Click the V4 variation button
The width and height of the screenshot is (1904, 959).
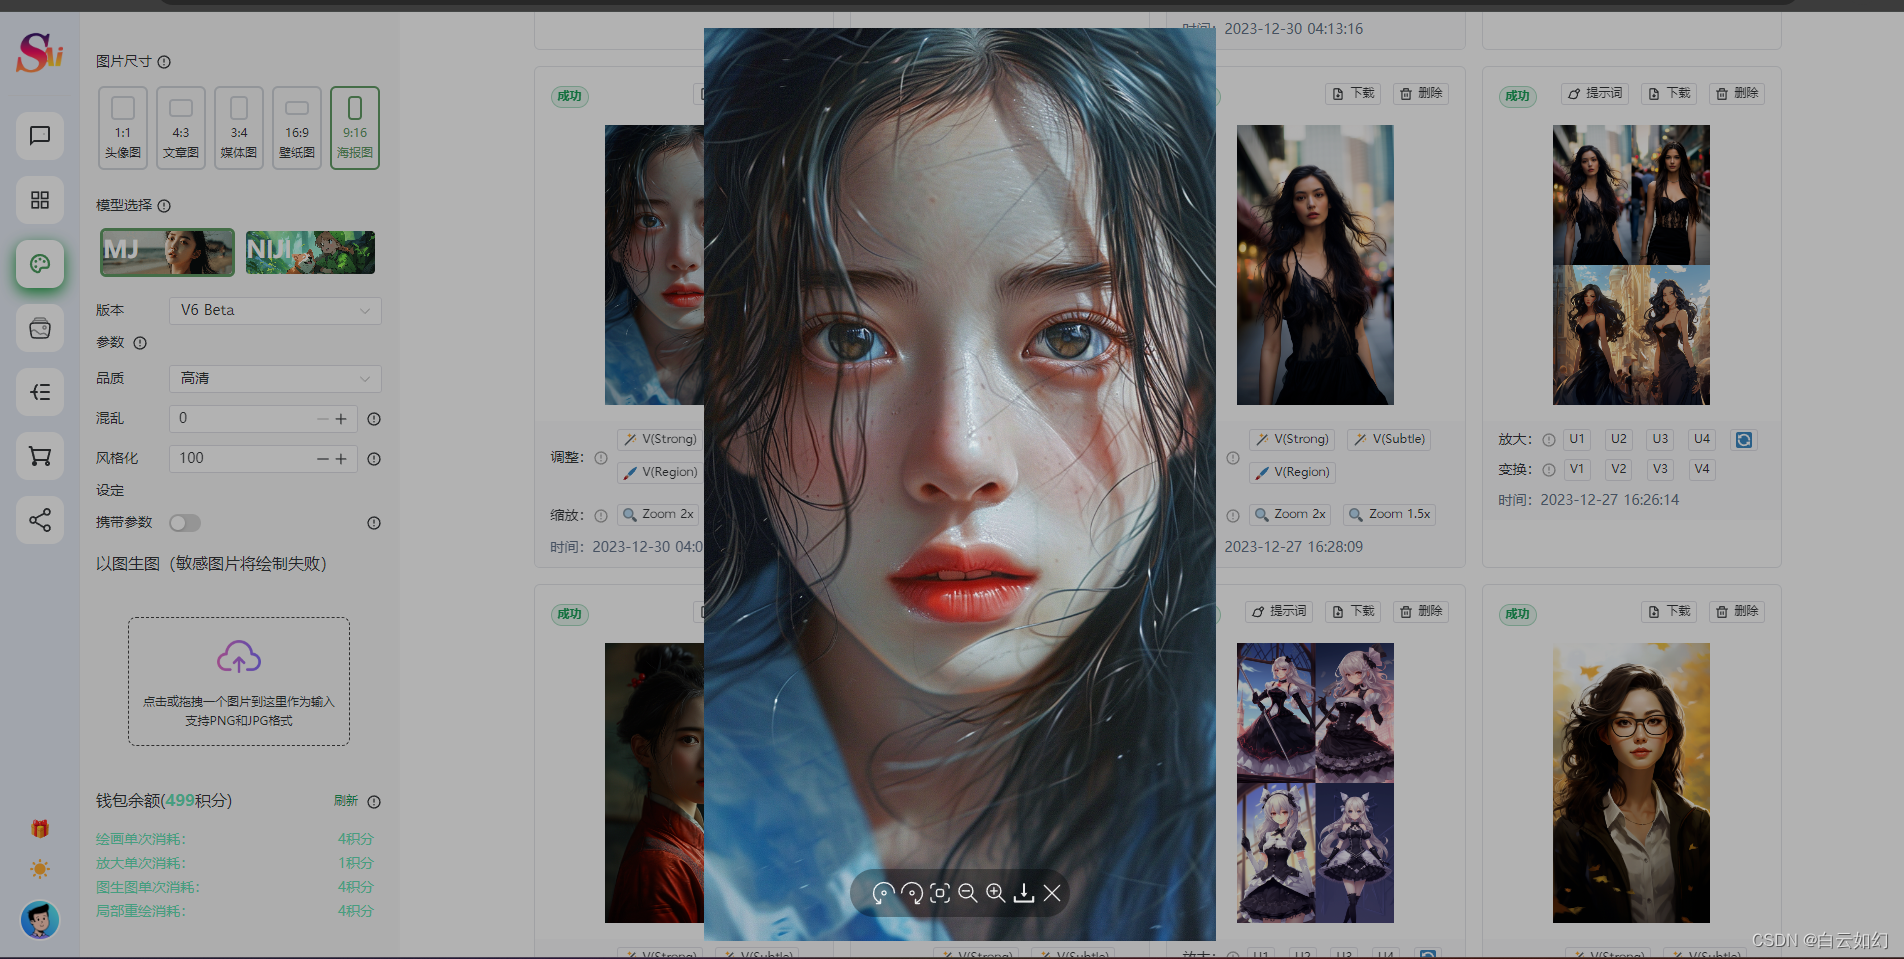point(1702,469)
